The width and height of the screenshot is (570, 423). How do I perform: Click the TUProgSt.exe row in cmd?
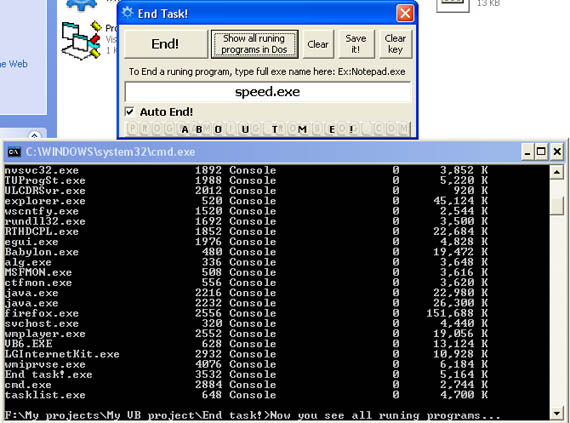click(x=246, y=180)
